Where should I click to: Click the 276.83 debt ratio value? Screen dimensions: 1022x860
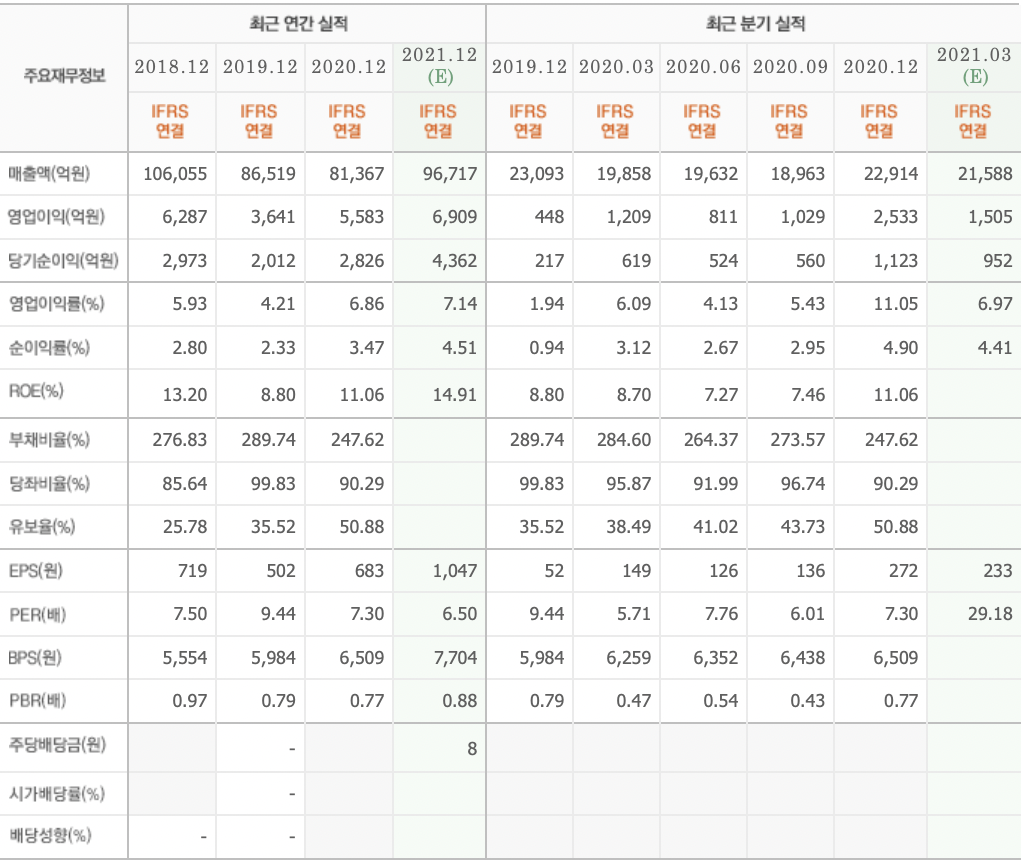(180, 440)
